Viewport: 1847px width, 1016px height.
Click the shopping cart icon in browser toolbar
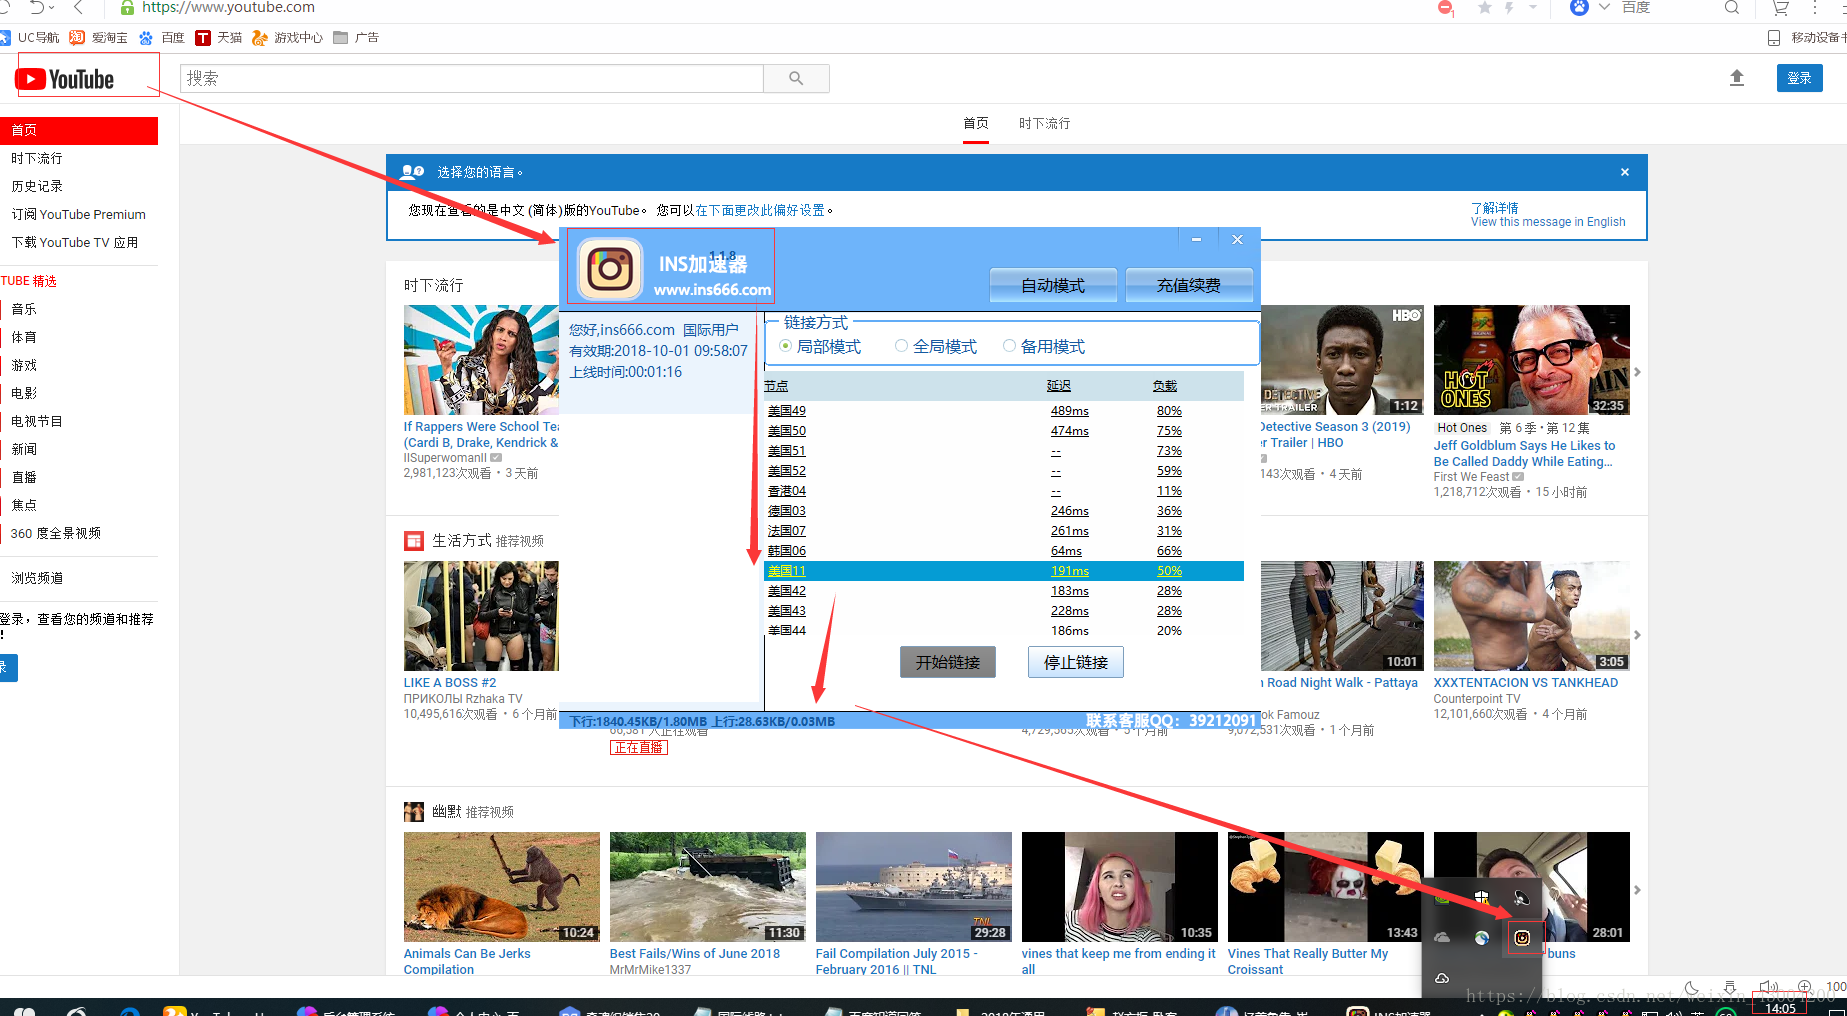[1781, 8]
